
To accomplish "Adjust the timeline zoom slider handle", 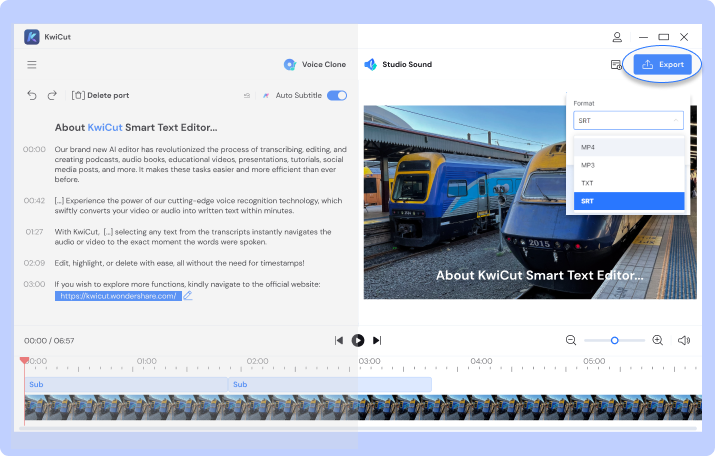I will click(x=615, y=341).
